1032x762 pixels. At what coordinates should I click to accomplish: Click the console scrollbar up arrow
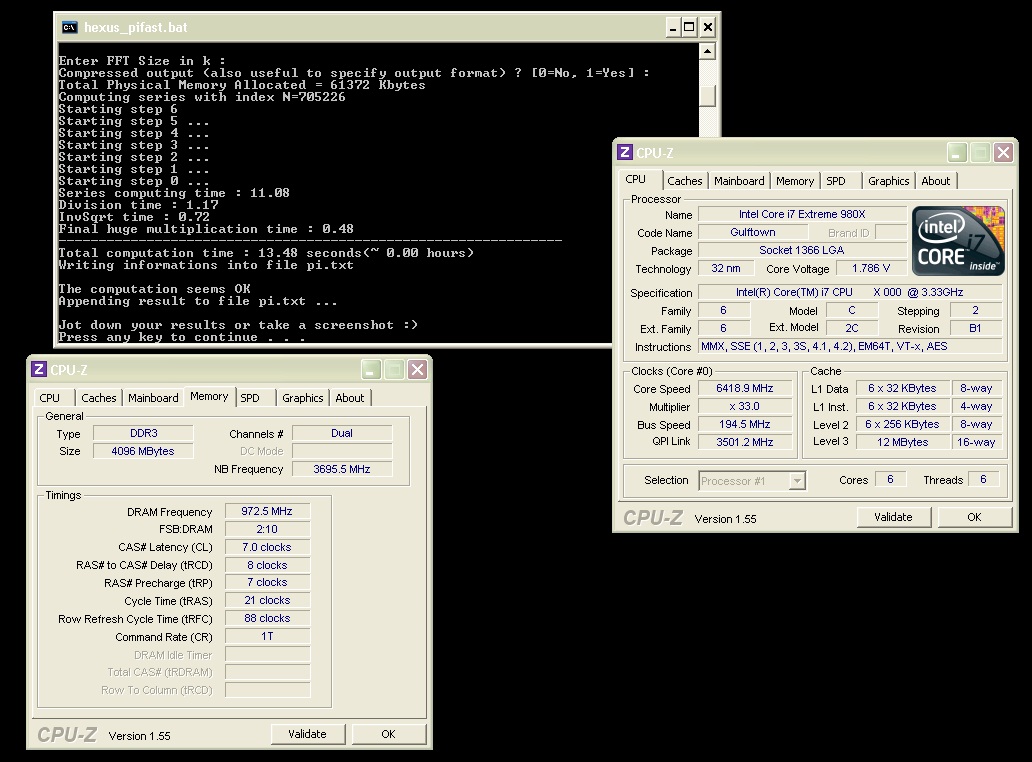point(708,52)
